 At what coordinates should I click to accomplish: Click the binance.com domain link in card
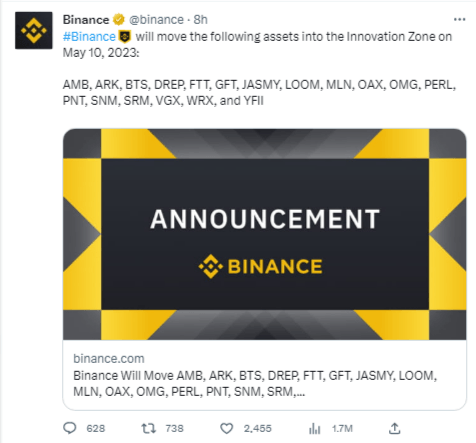[109, 359]
